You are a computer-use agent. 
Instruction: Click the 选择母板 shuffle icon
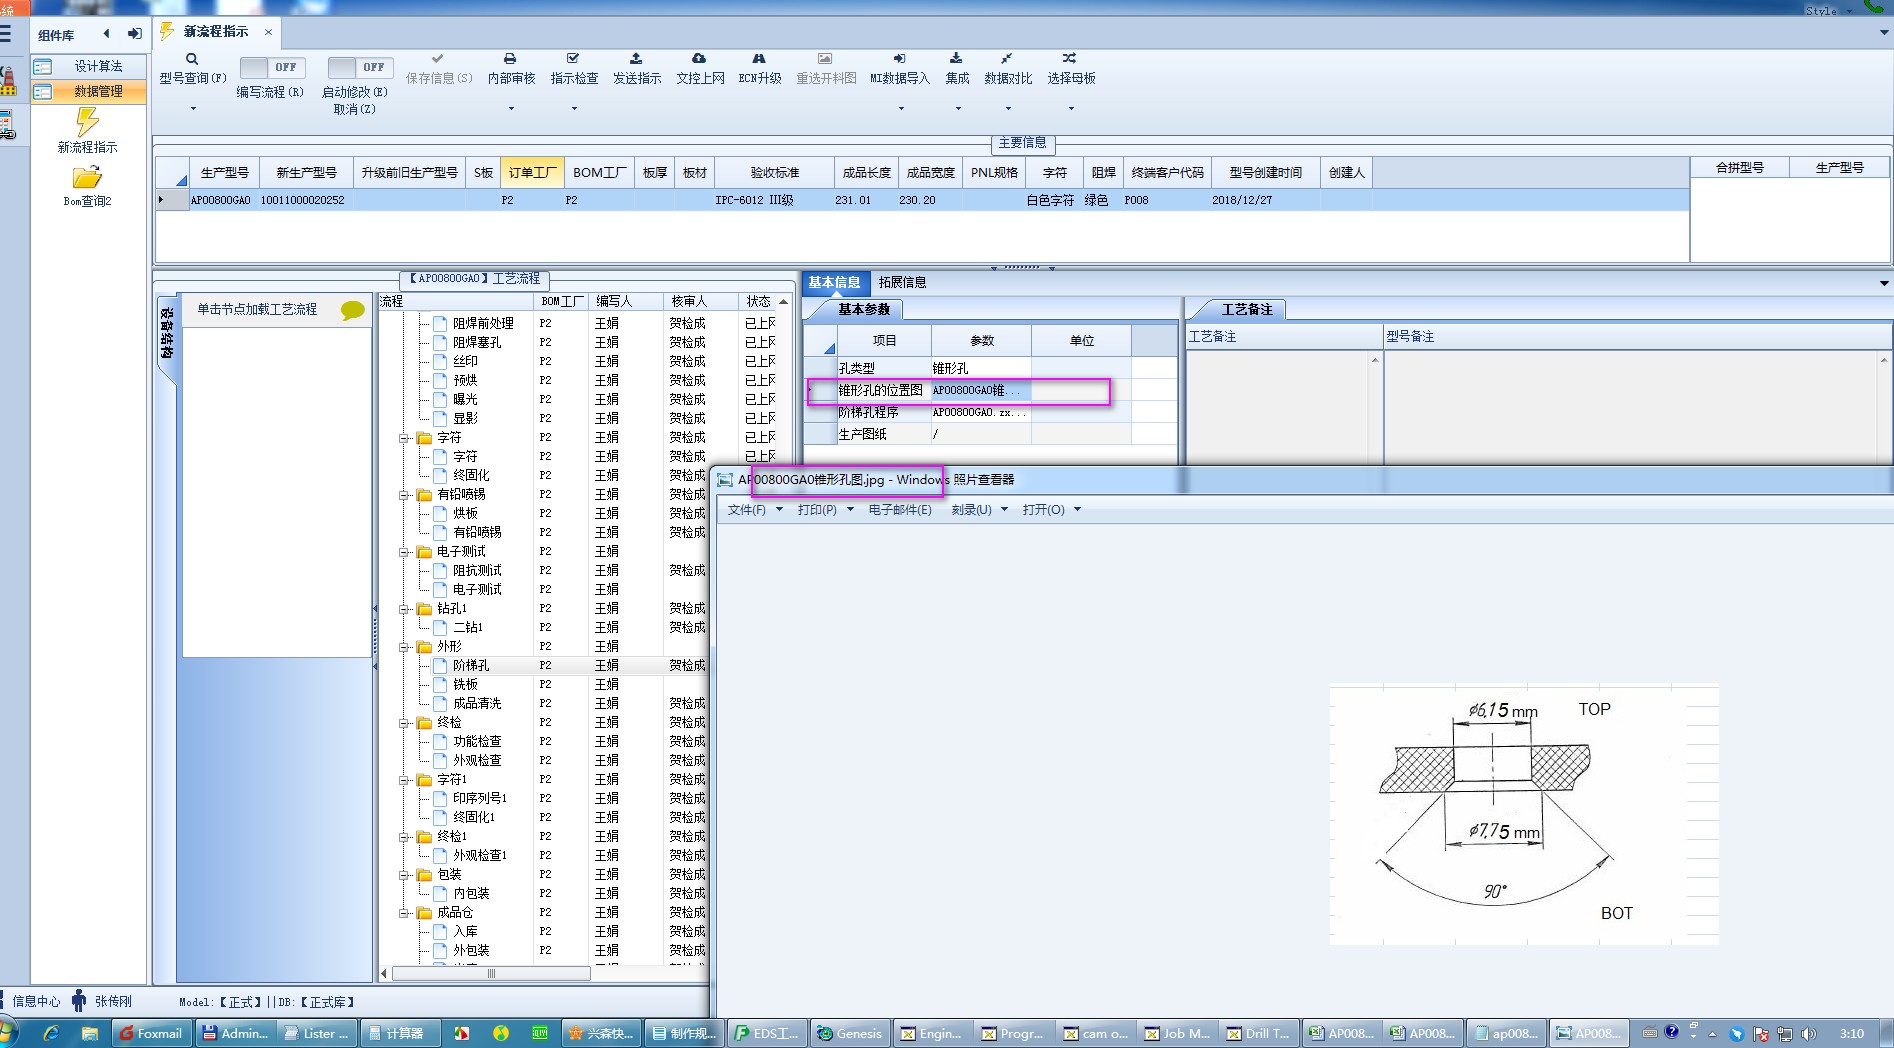click(1070, 59)
